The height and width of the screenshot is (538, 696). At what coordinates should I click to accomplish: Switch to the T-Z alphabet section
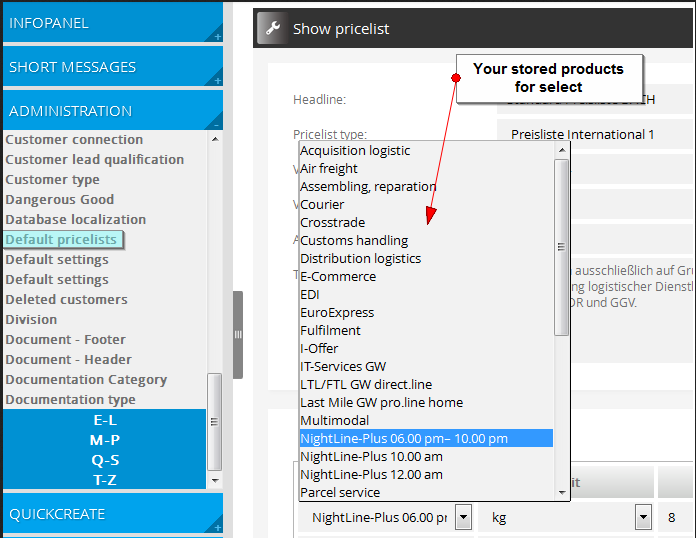[104, 481]
